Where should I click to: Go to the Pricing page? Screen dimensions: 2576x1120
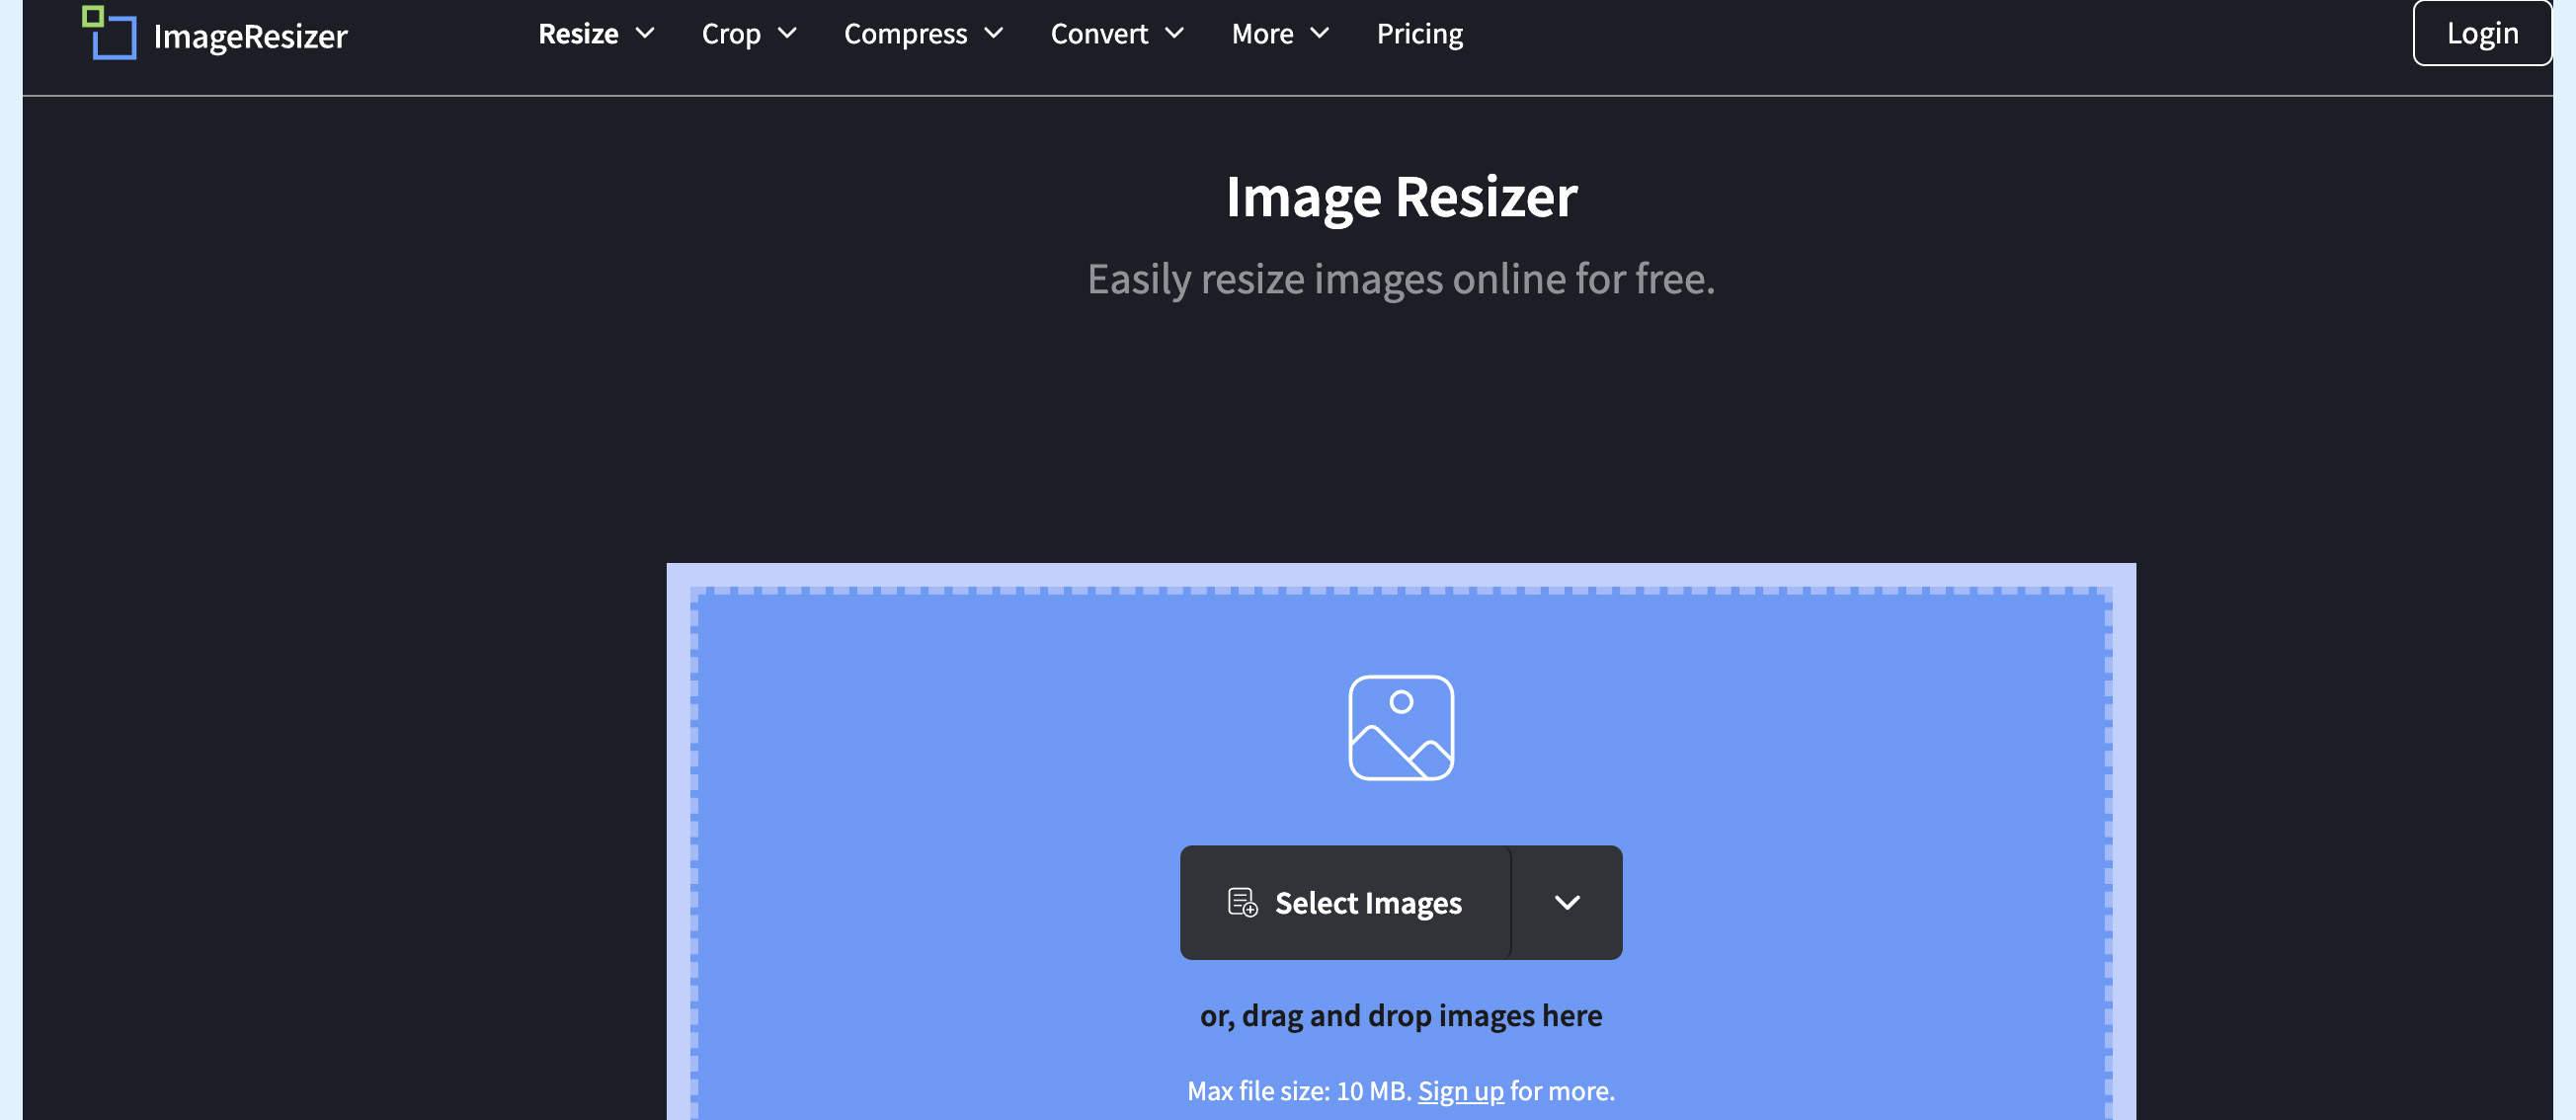tap(1419, 34)
